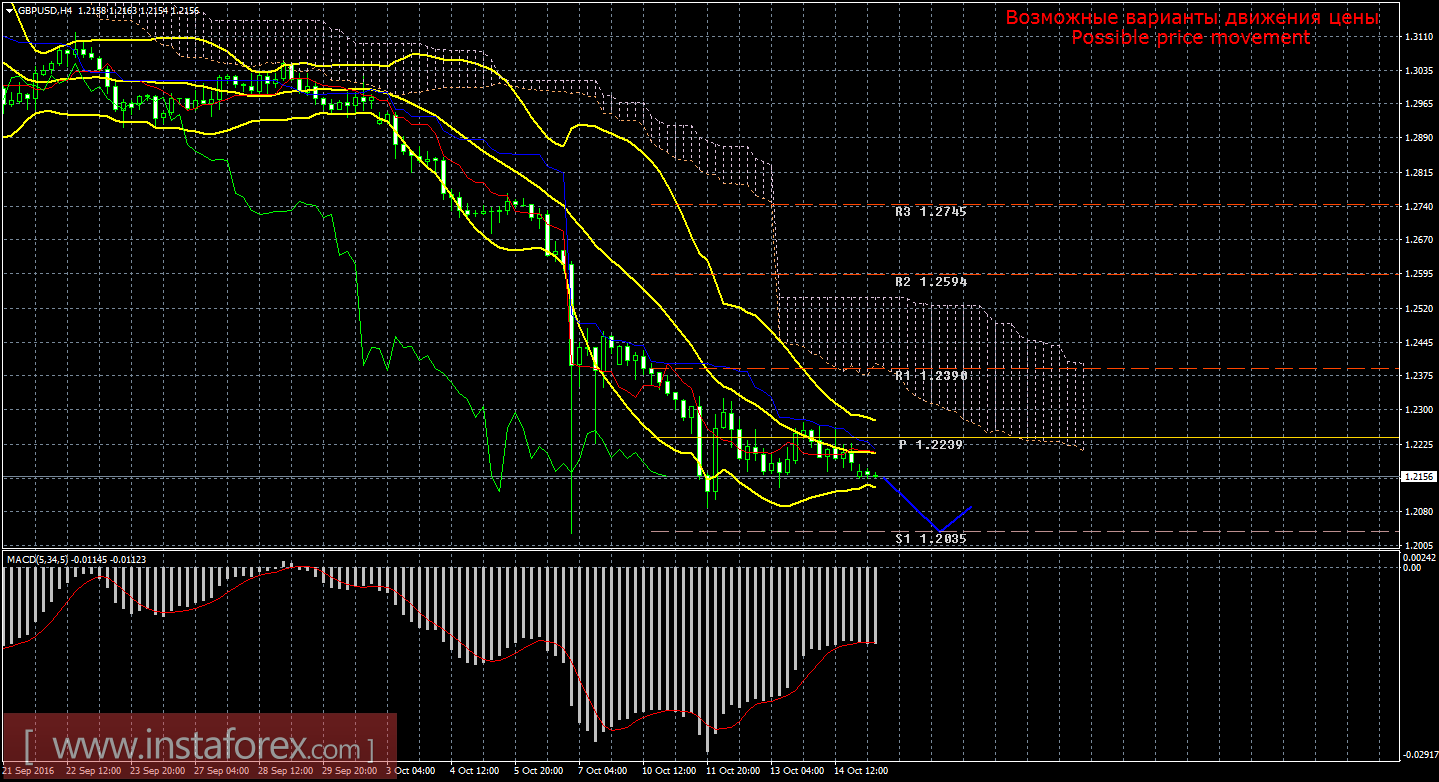The width and height of the screenshot is (1439, 782).
Task: Click the Russian red caption text
Action: pos(1192,18)
